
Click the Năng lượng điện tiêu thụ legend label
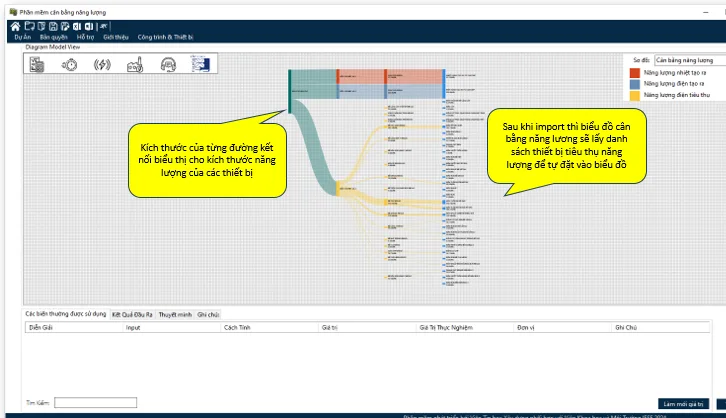(x=676, y=95)
